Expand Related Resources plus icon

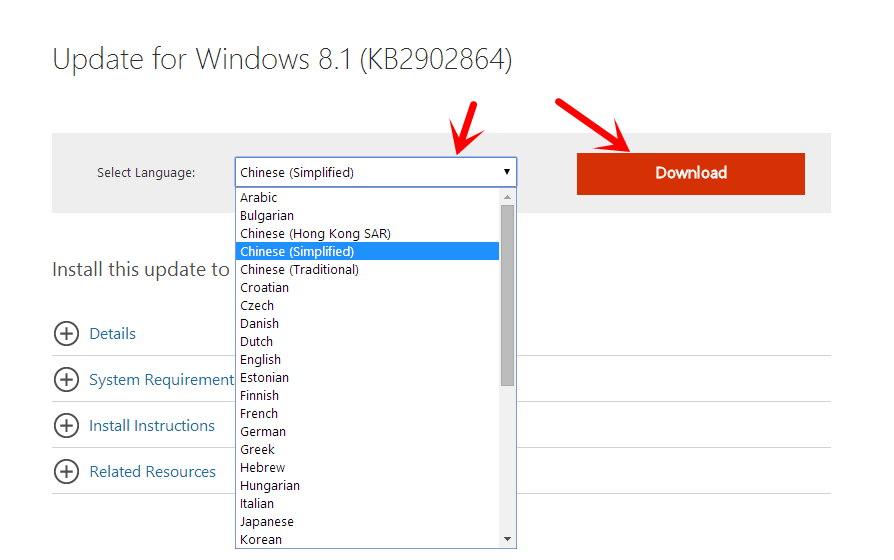(x=66, y=472)
